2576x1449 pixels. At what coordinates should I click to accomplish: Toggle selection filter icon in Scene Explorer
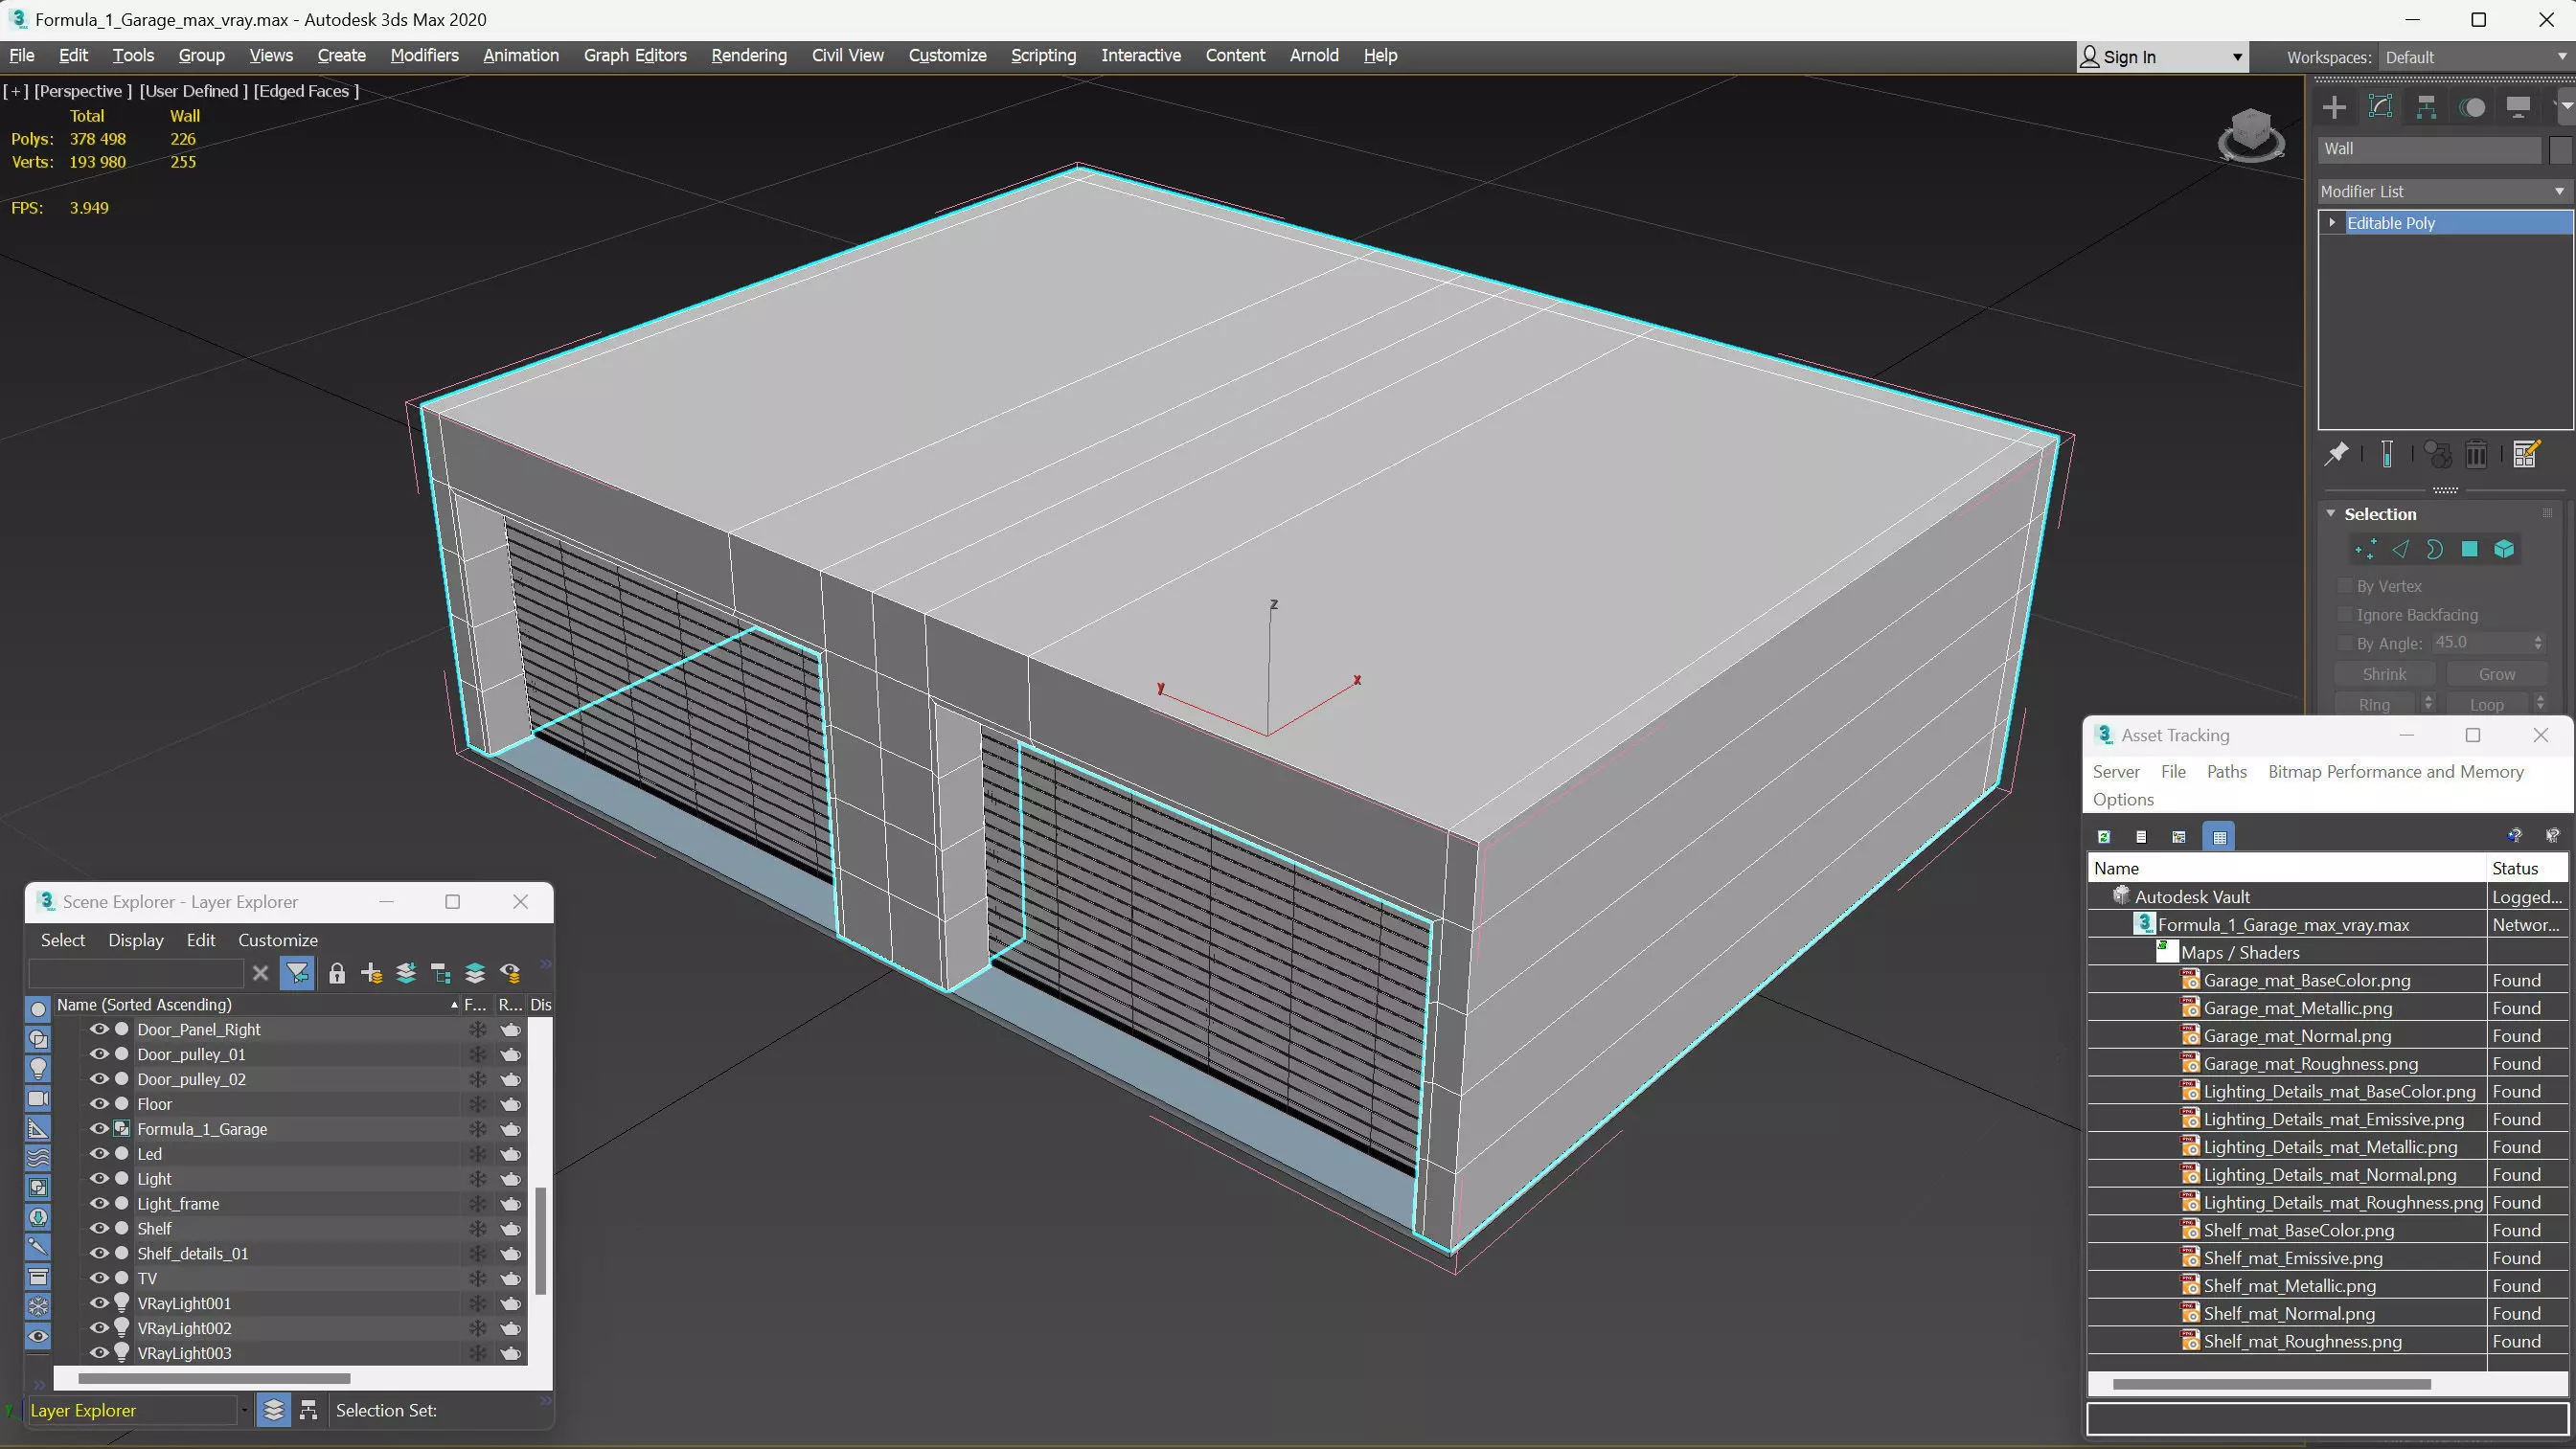click(297, 973)
